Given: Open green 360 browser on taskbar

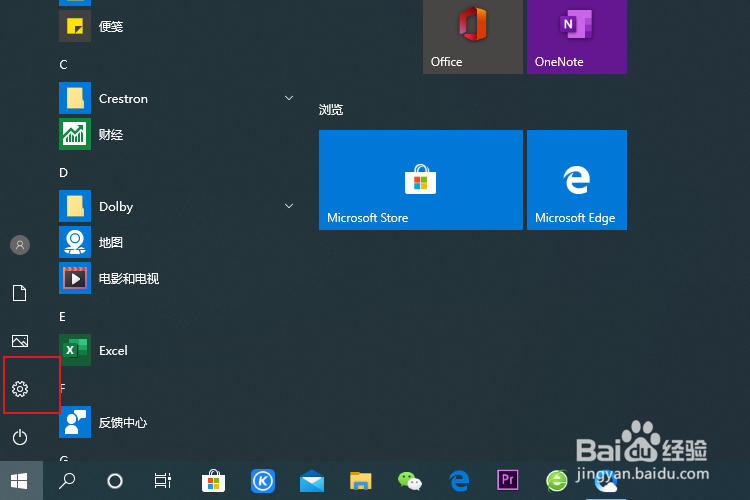Looking at the screenshot, I should click(557, 481).
